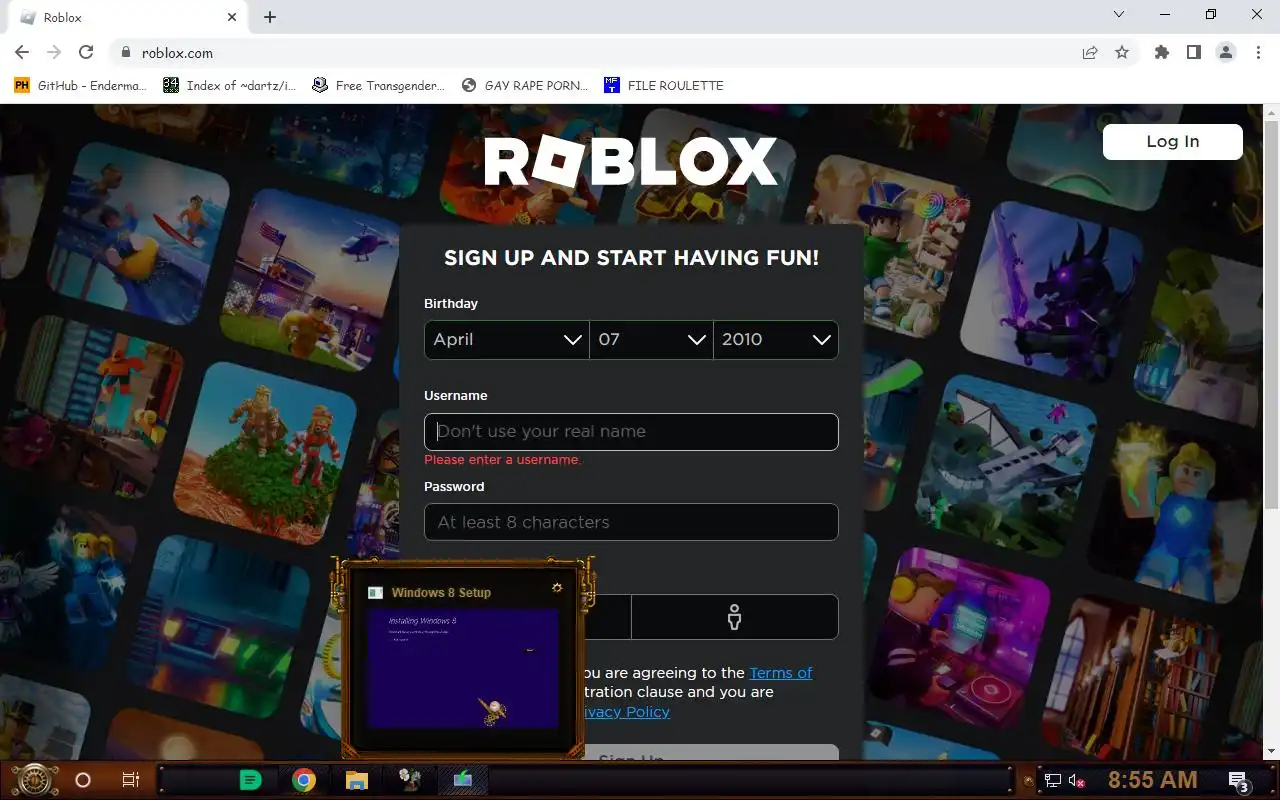
Task: Open the steampunk Start button
Action: tap(34, 780)
